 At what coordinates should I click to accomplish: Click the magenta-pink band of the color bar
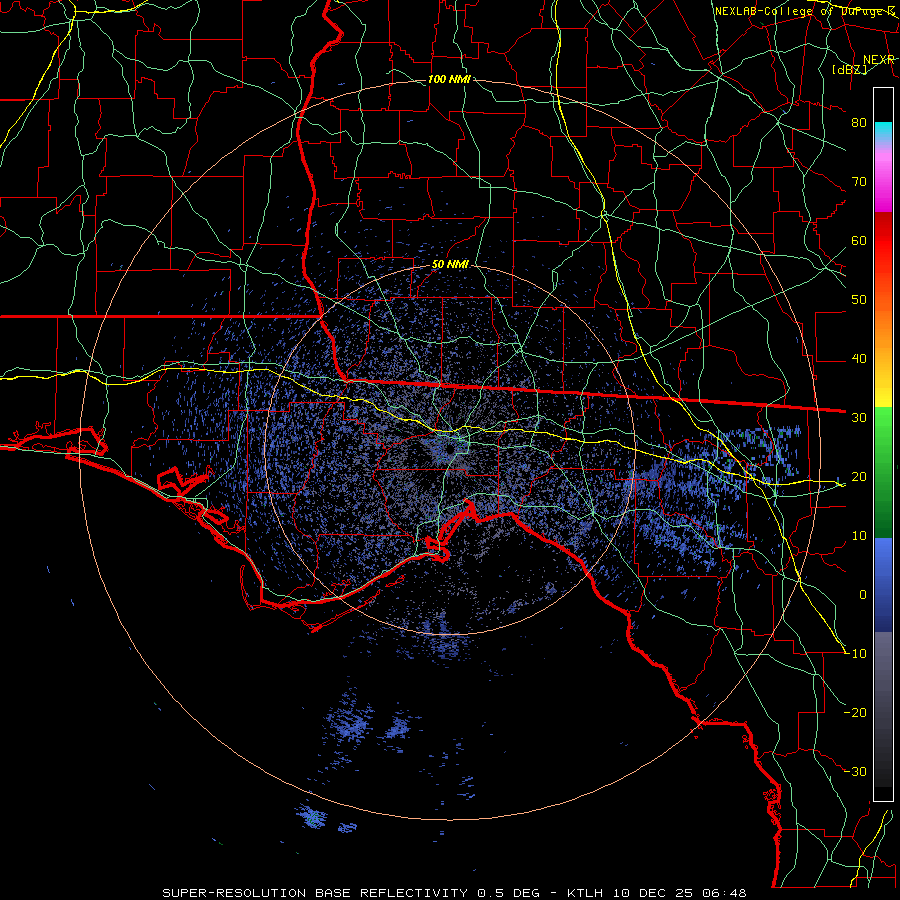[883, 178]
